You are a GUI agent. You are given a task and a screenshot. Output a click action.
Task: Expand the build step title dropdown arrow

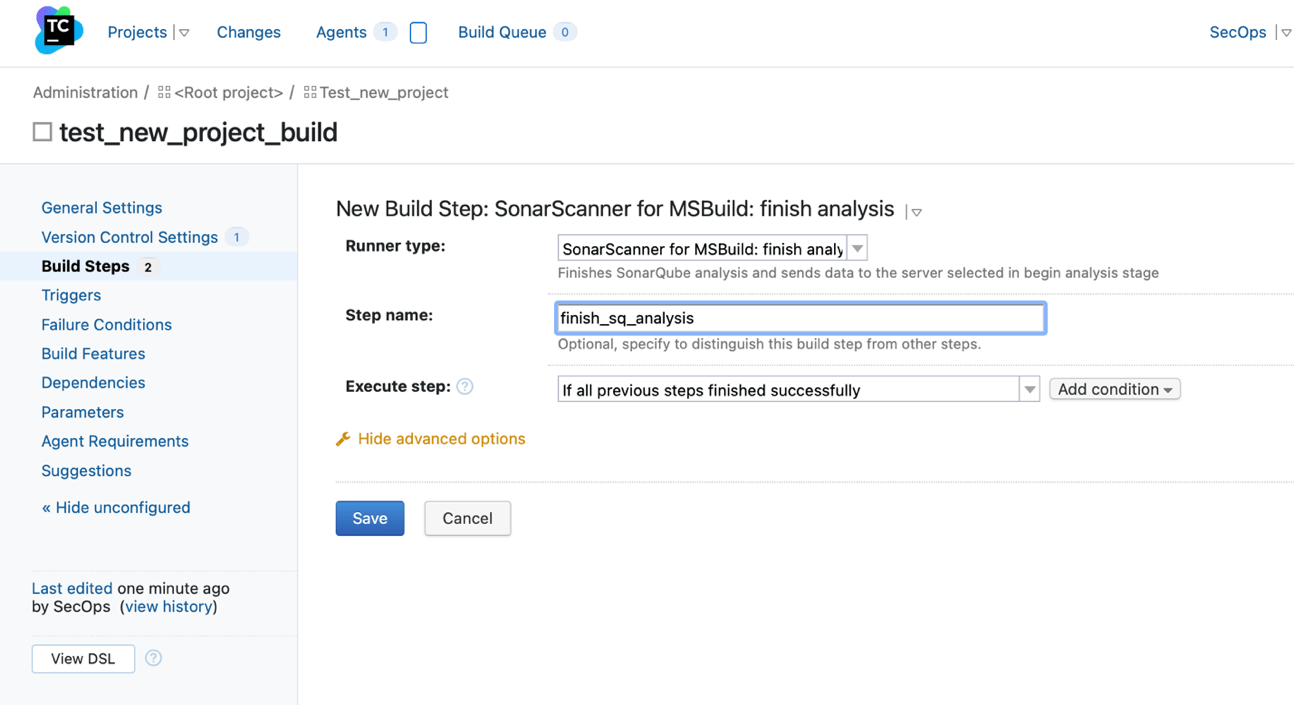click(916, 212)
